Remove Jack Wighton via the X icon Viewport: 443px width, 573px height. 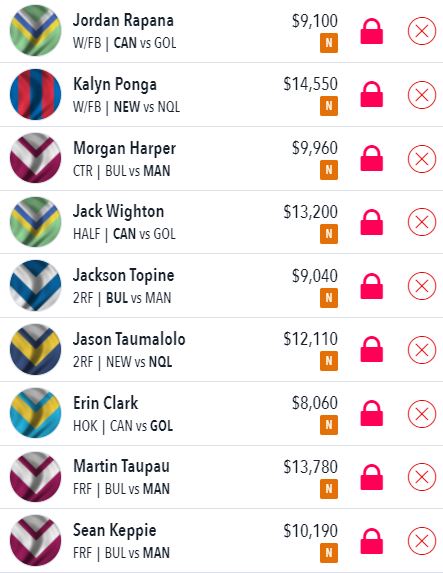422,222
